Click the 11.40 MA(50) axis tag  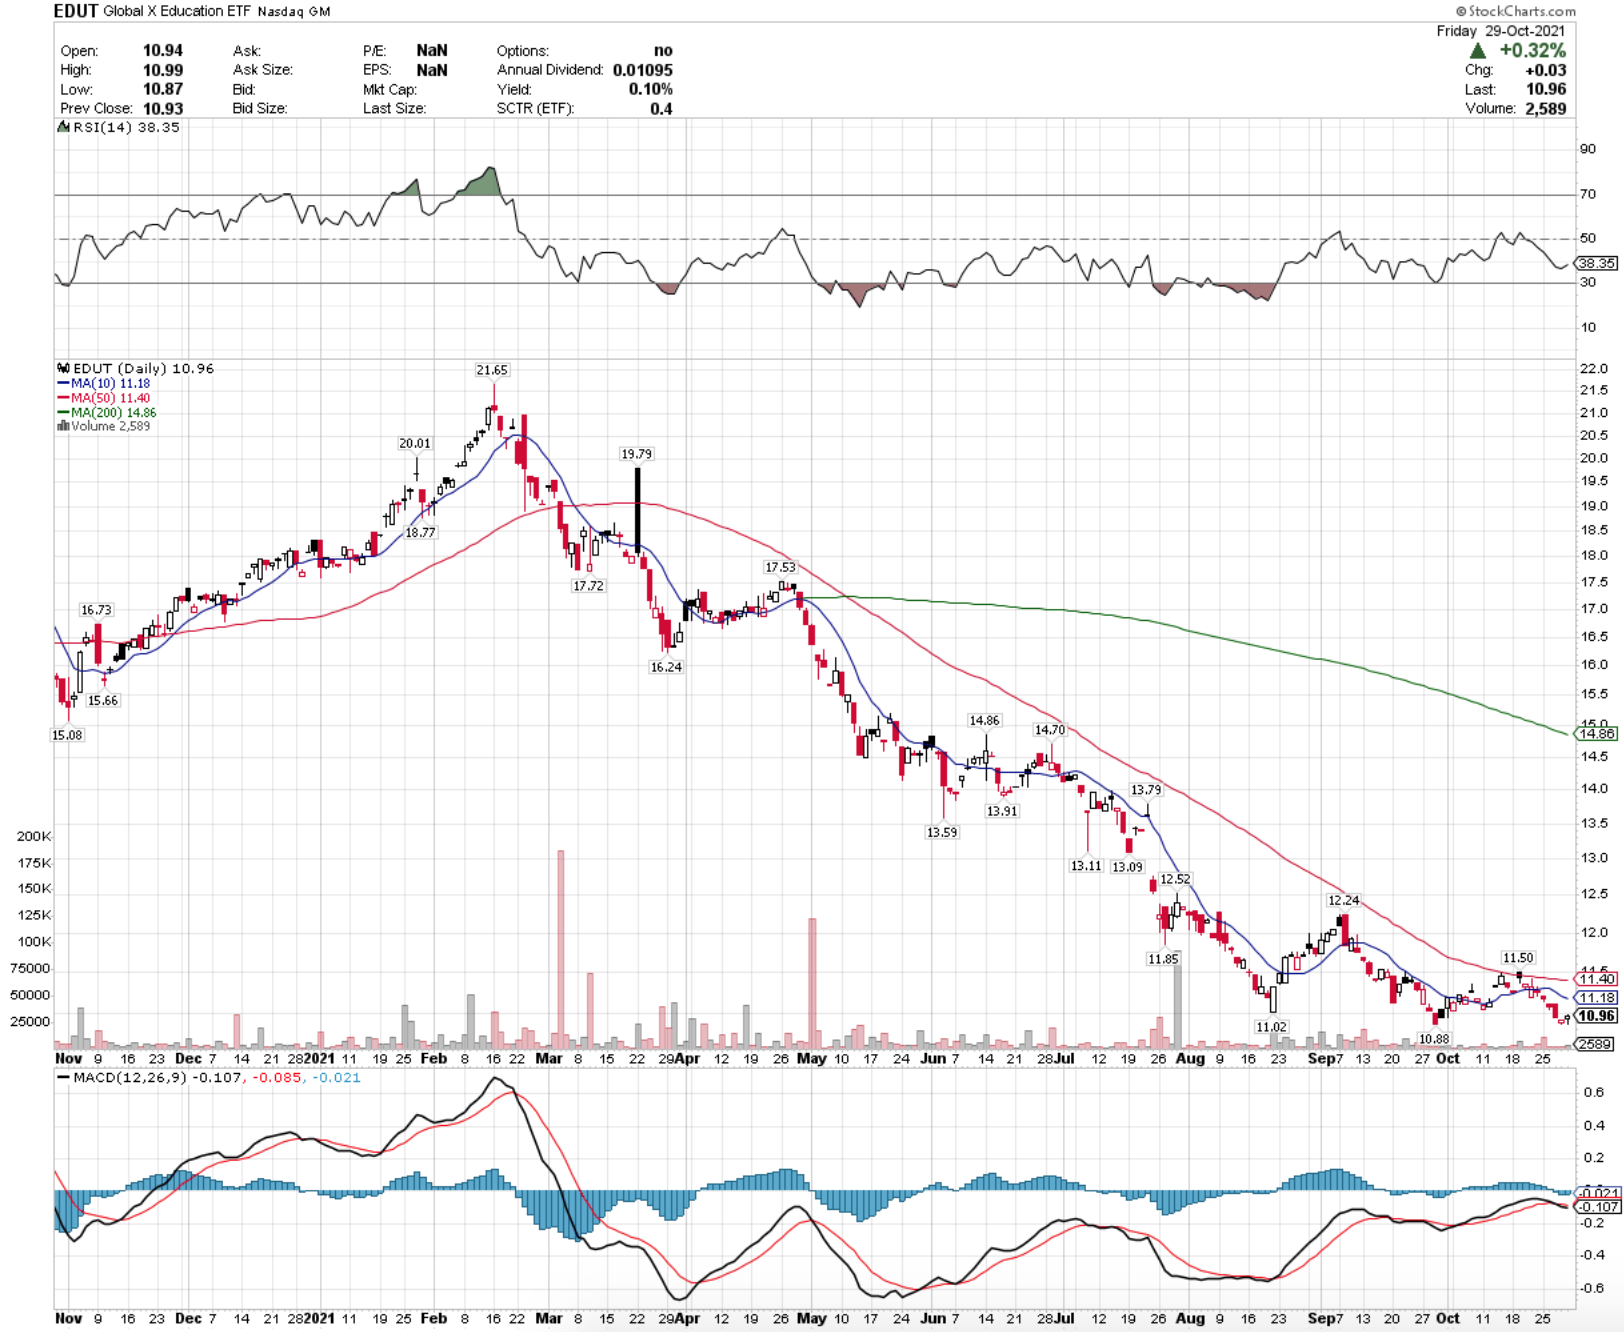1596,979
